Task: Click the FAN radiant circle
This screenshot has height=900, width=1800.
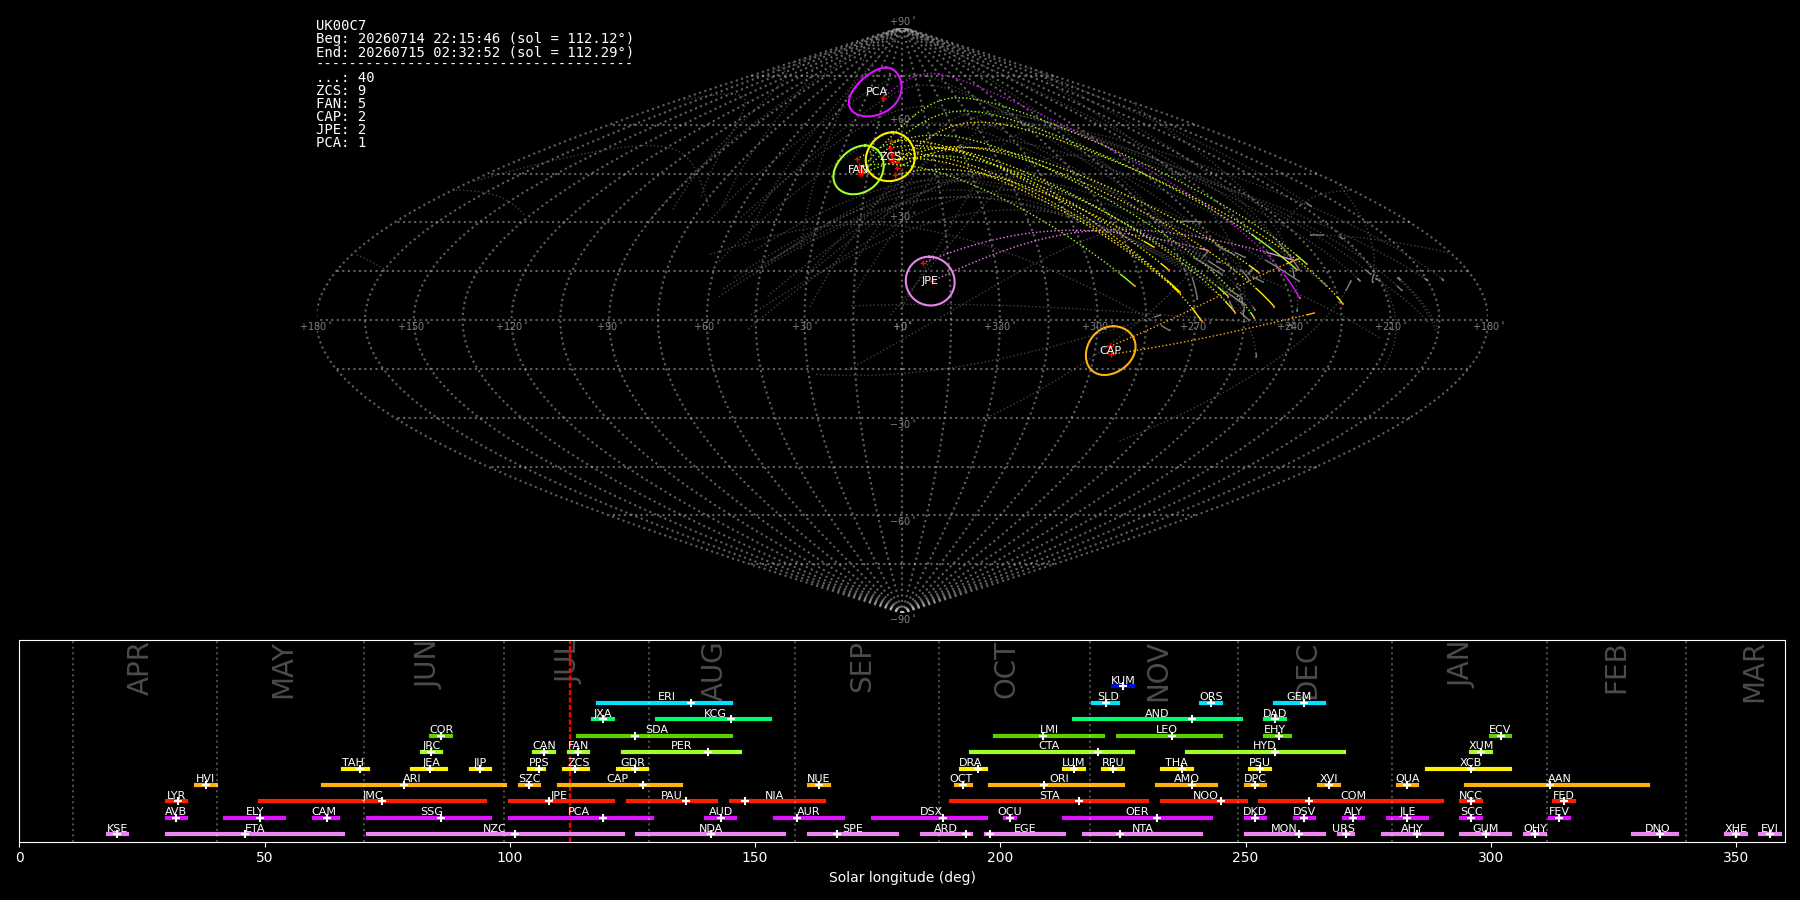Action: 859,170
